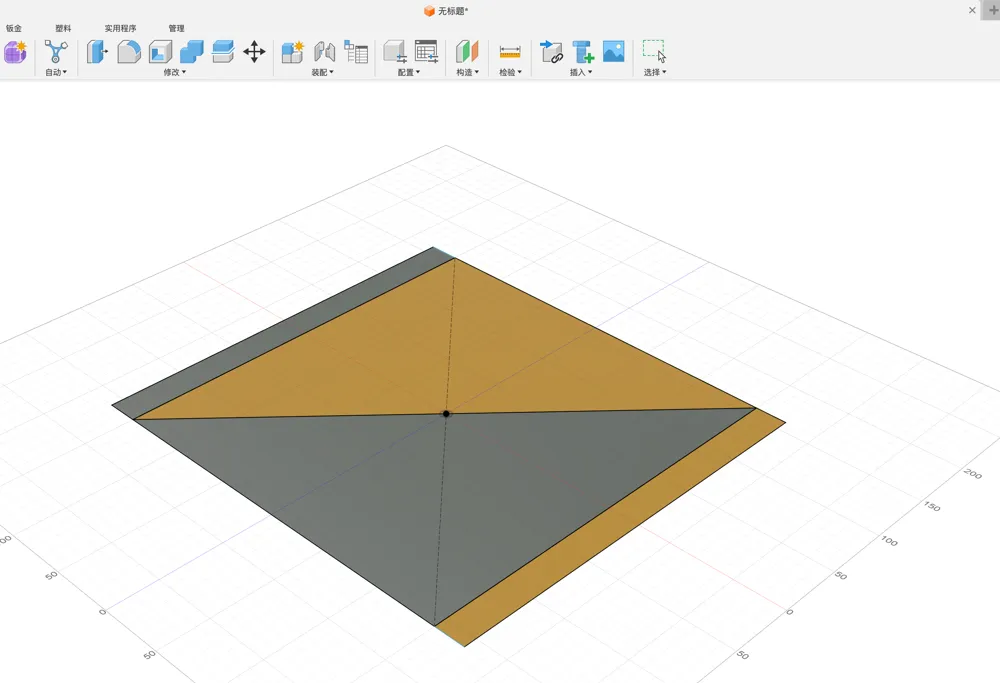Click the black origin point in viewport
The height and width of the screenshot is (683, 1000).
(x=446, y=413)
